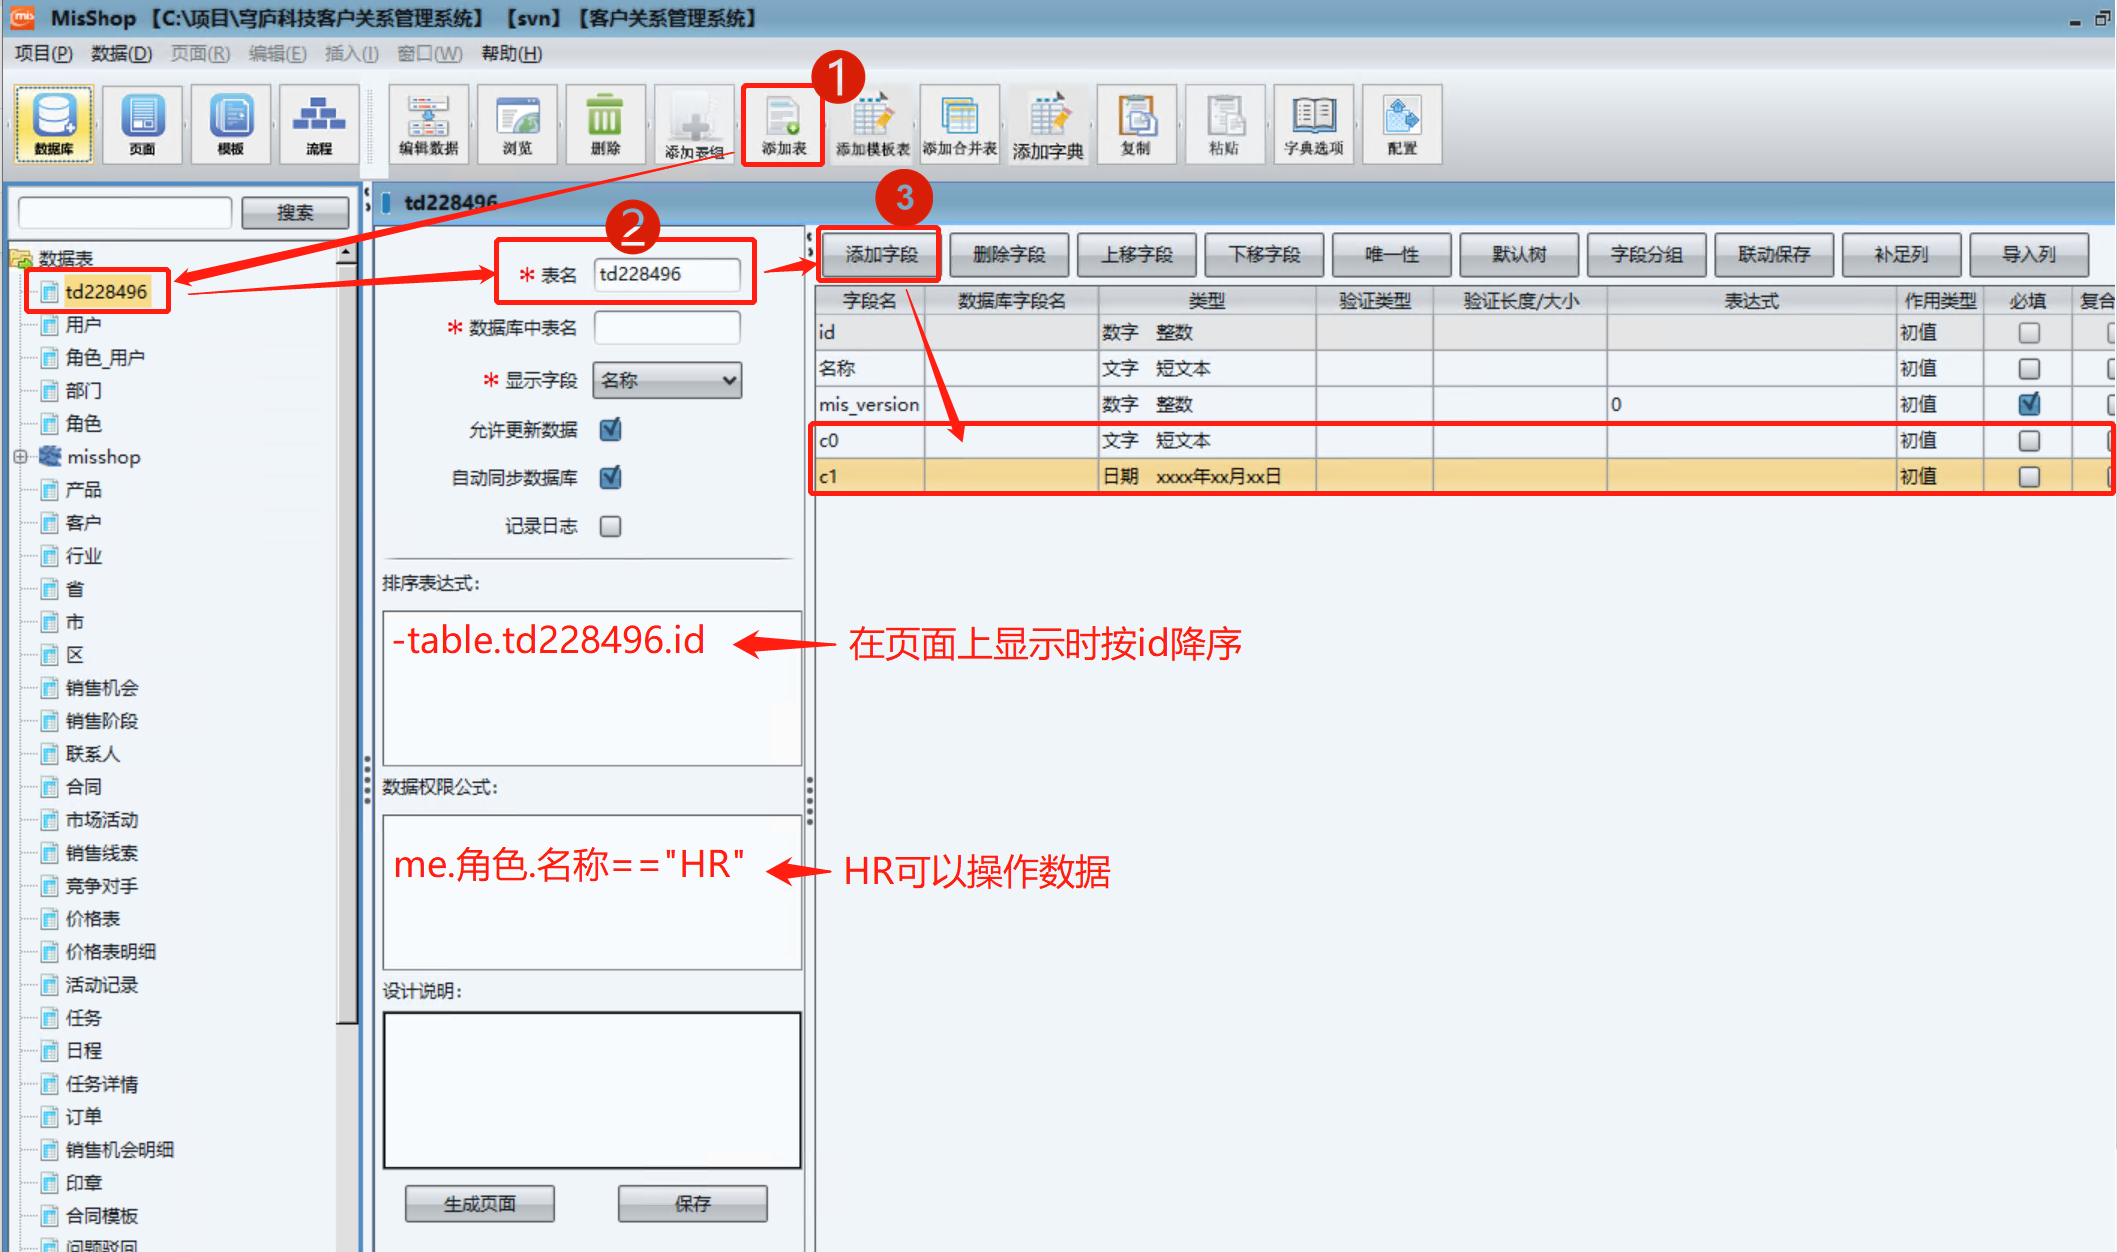2117x1252 pixels.
Task: Enable the 记录日志 checkbox
Action: pyautogui.click(x=610, y=526)
